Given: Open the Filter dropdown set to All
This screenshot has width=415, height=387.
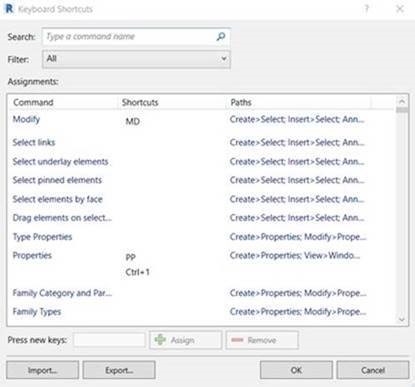Looking at the screenshot, I should pos(136,59).
